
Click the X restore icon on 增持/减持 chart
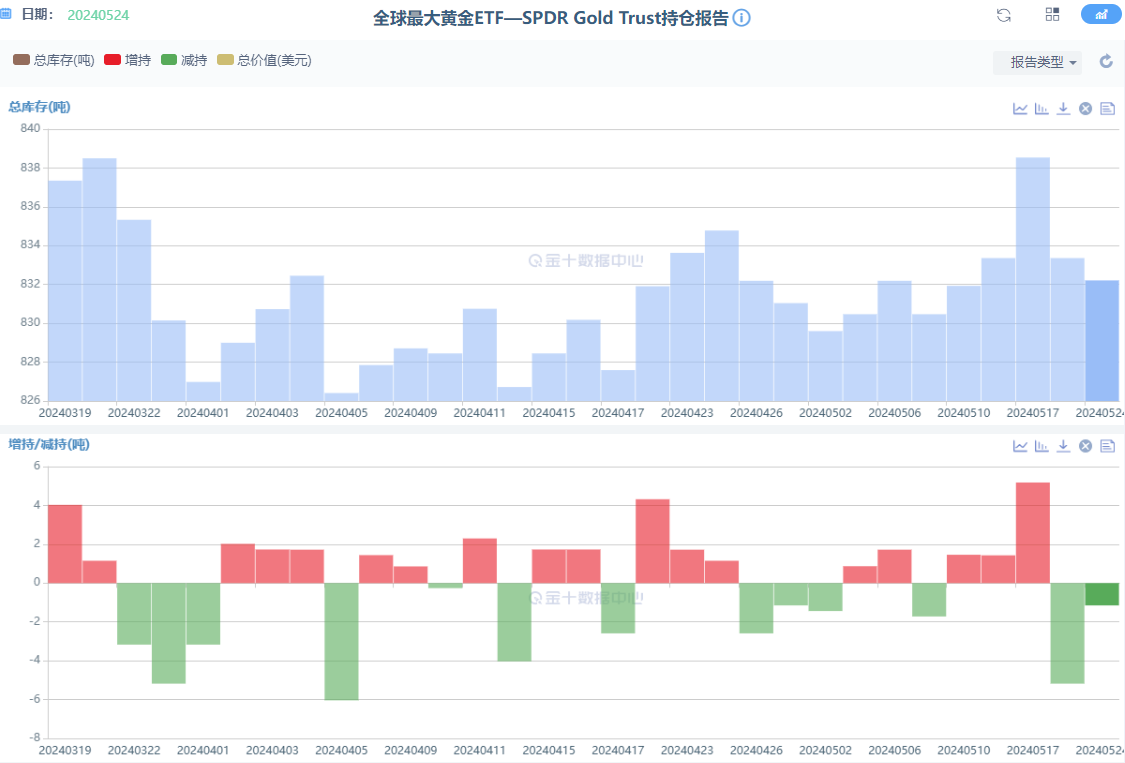pyautogui.click(x=1086, y=446)
